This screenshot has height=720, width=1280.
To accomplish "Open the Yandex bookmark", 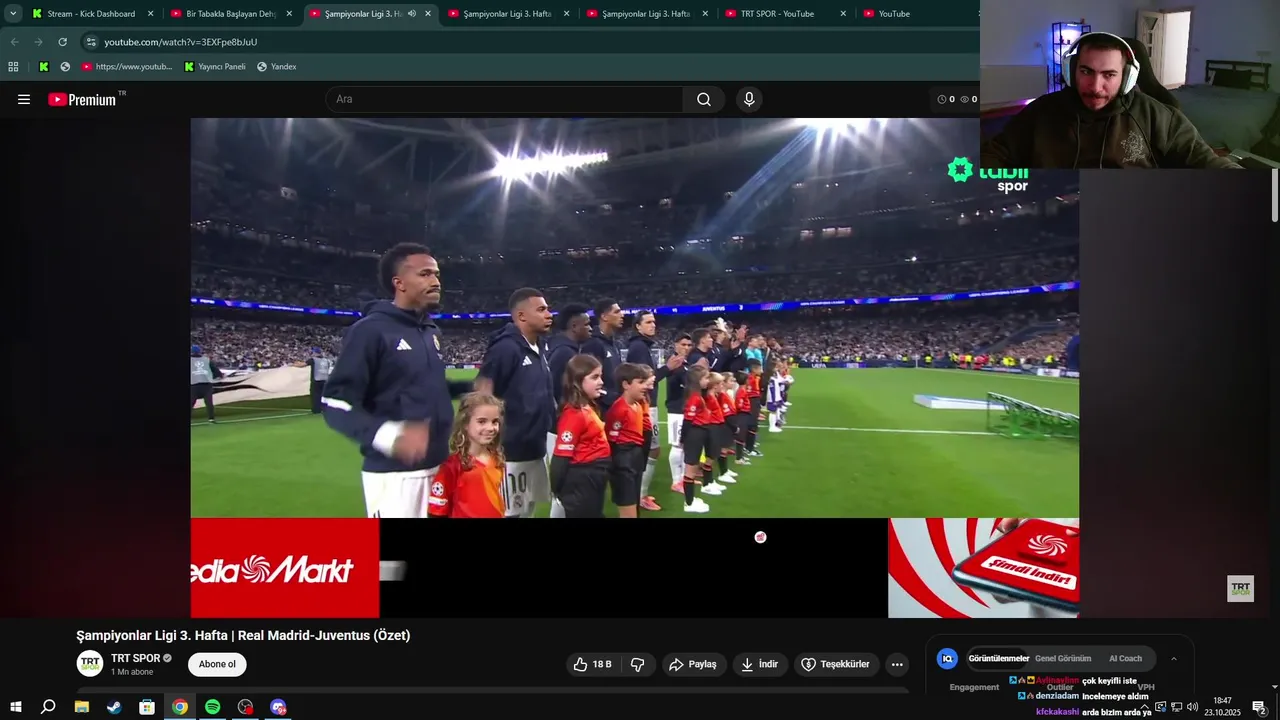I will pyautogui.click(x=277, y=67).
